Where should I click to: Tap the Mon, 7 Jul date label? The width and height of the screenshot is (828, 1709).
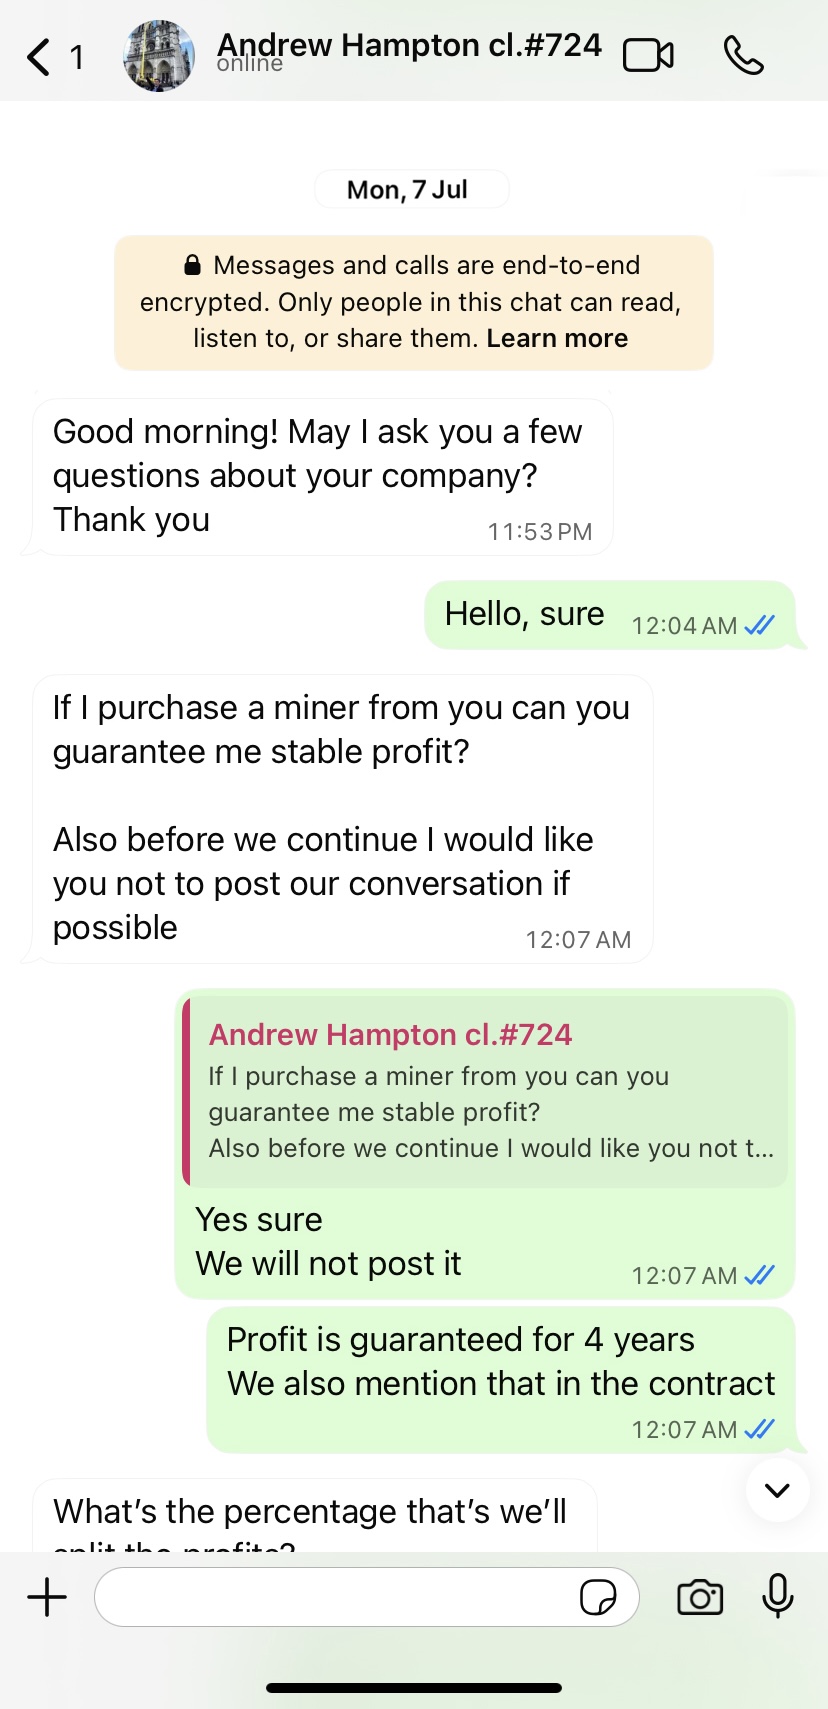click(x=408, y=190)
